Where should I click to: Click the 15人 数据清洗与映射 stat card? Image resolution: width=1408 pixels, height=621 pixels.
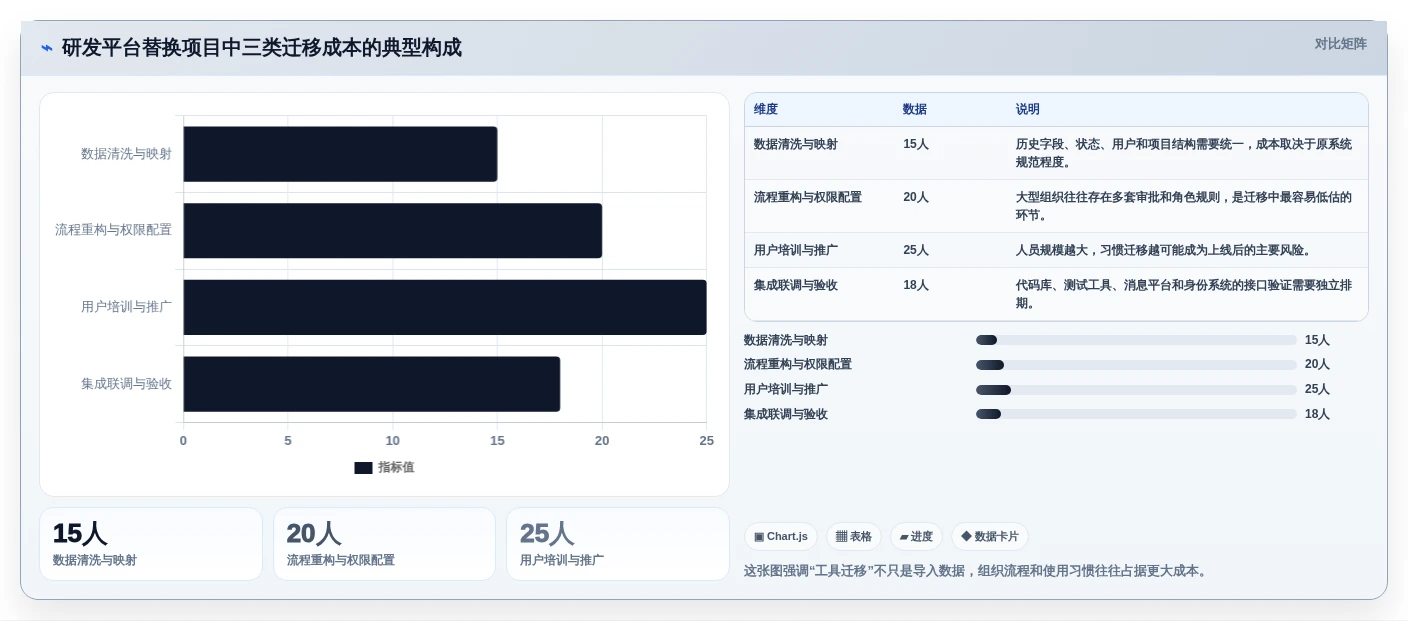click(x=151, y=544)
